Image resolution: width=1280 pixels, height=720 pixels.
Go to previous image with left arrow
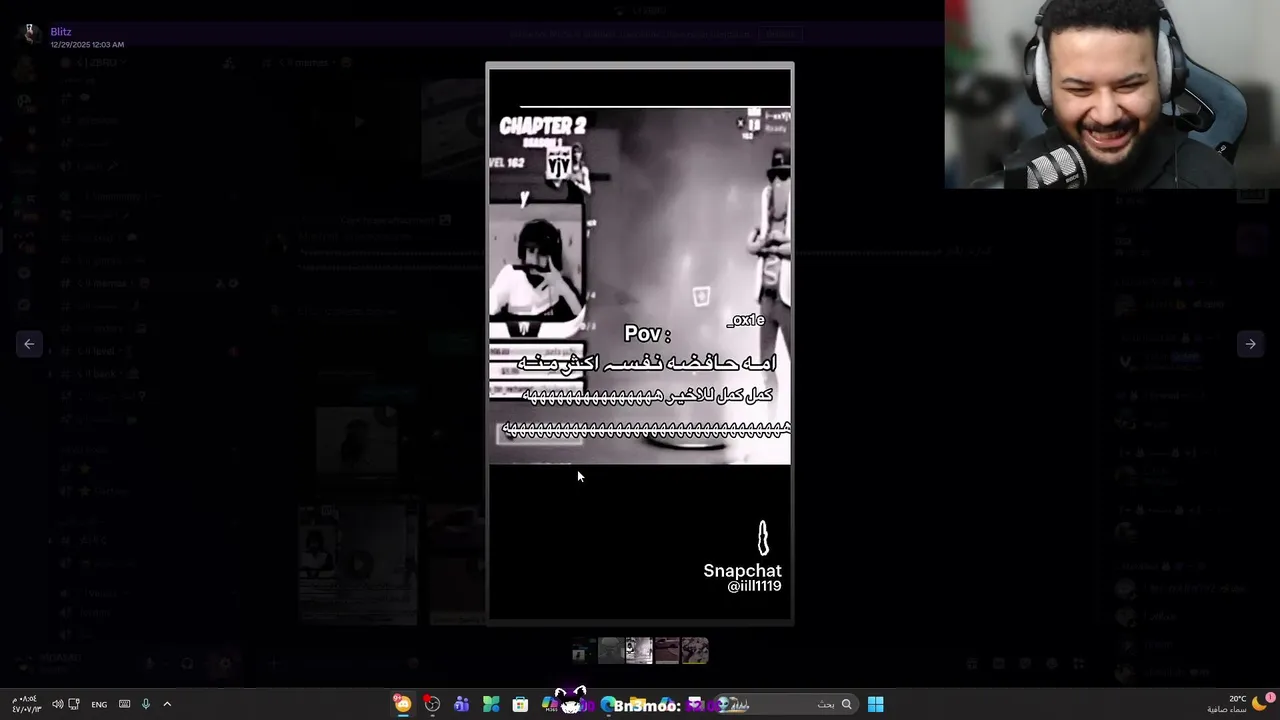pos(29,344)
